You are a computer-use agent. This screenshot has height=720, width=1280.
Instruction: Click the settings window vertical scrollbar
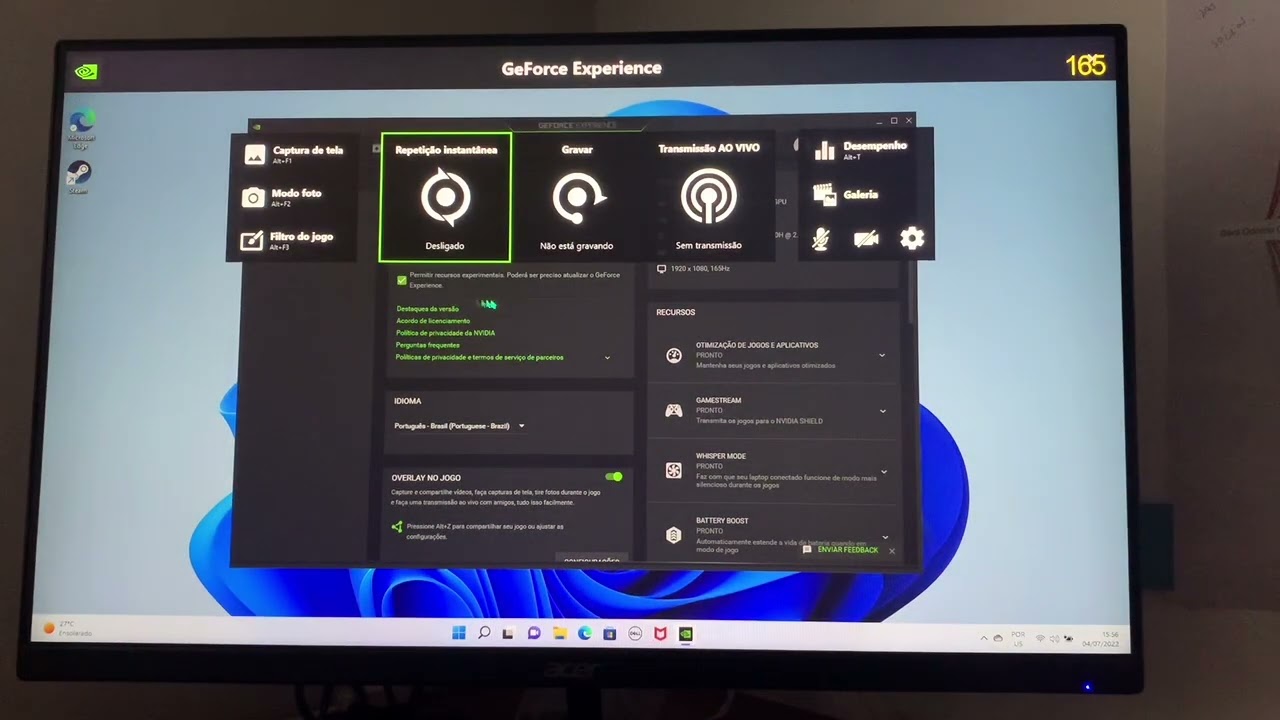click(x=911, y=290)
